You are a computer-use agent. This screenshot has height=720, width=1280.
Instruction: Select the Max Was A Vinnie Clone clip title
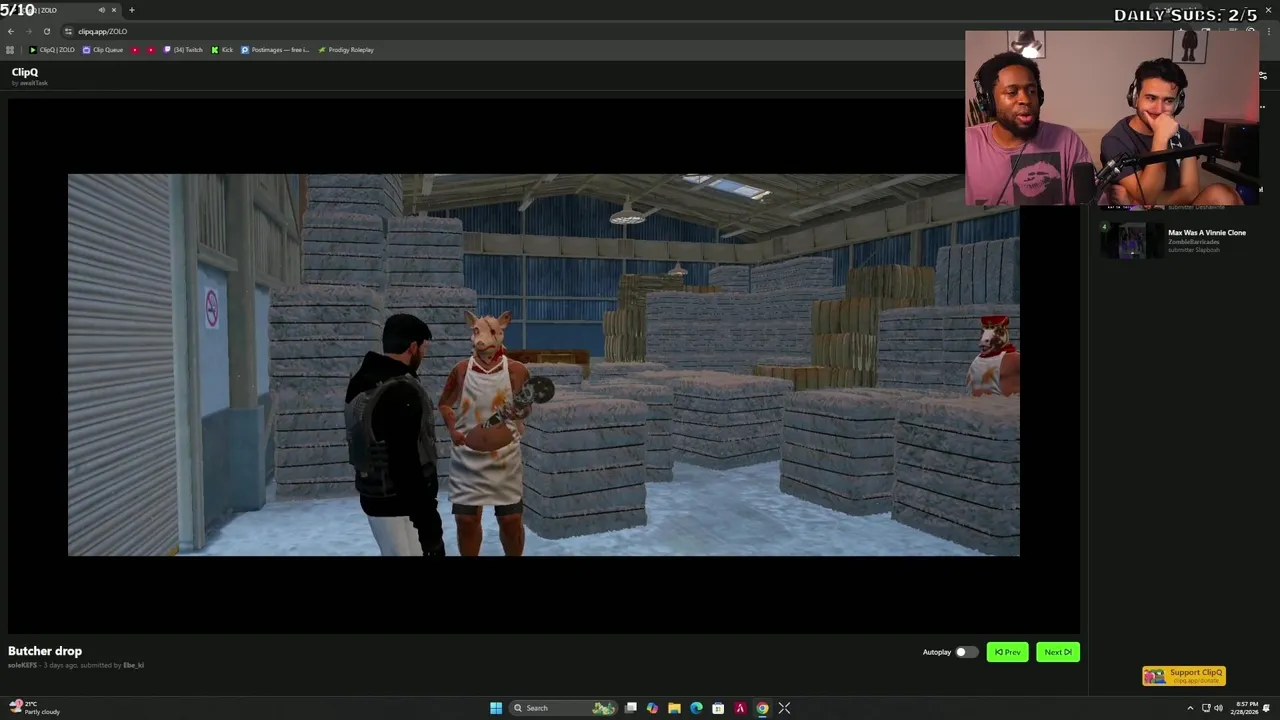(1207, 233)
